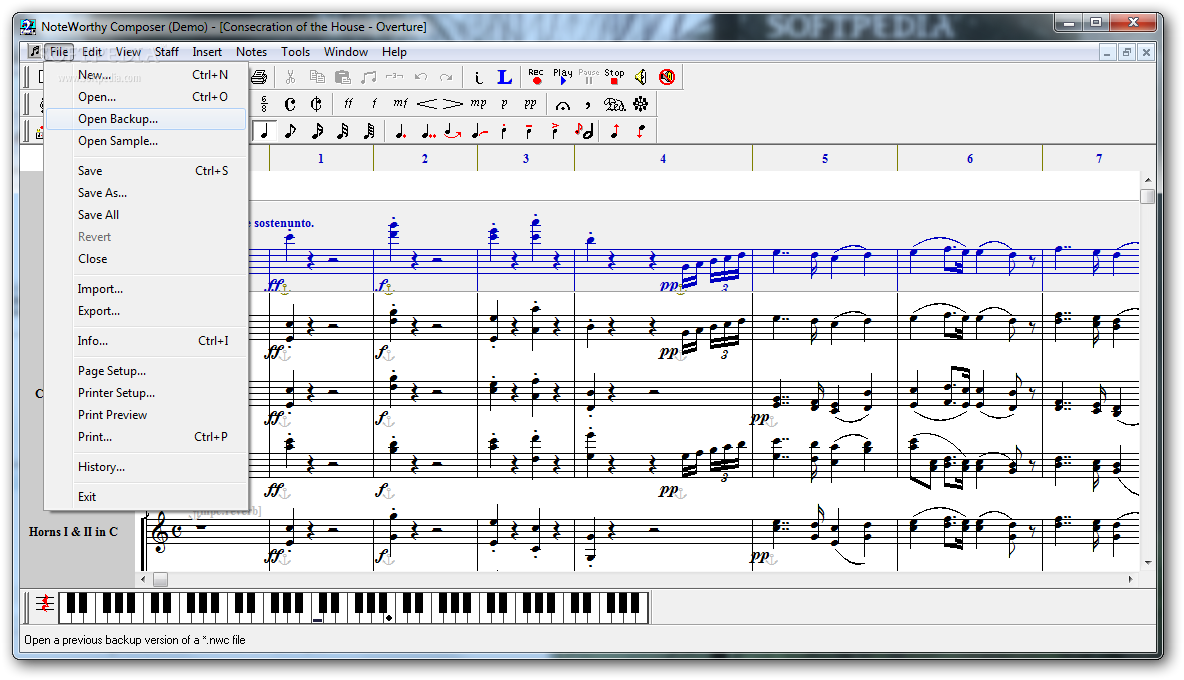Toggle tie on the note
The width and height of the screenshot is (1184, 680).
click(x=453, y=131)
